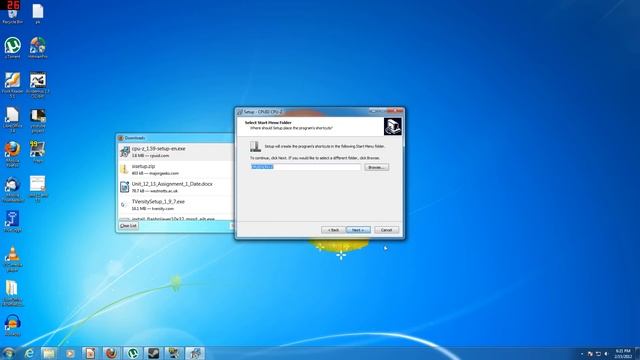Click Browse to choose Start Menu folder
This screenshot has width=640, height=360.
[376, 167]
